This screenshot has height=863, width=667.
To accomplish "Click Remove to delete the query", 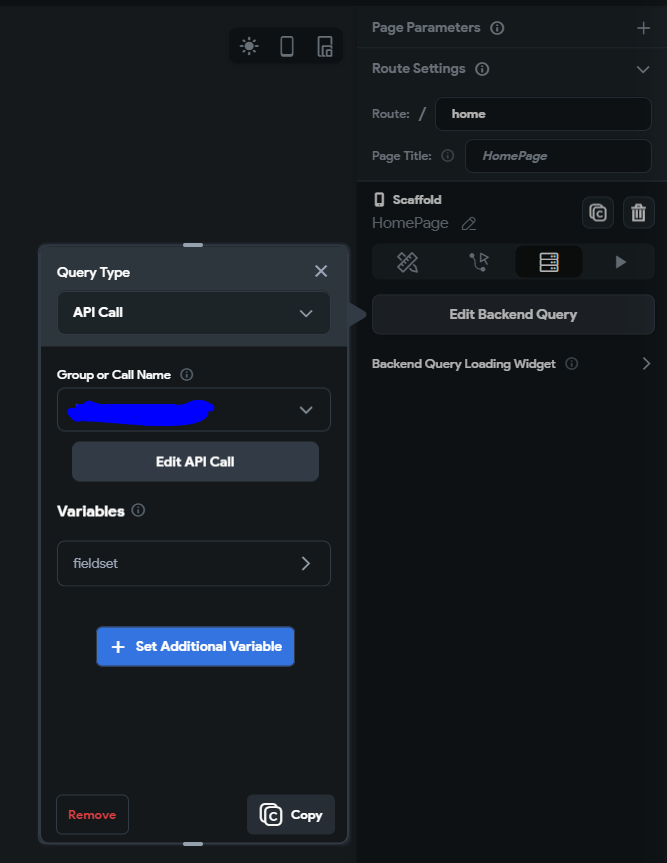I will [x=92, y=814].
